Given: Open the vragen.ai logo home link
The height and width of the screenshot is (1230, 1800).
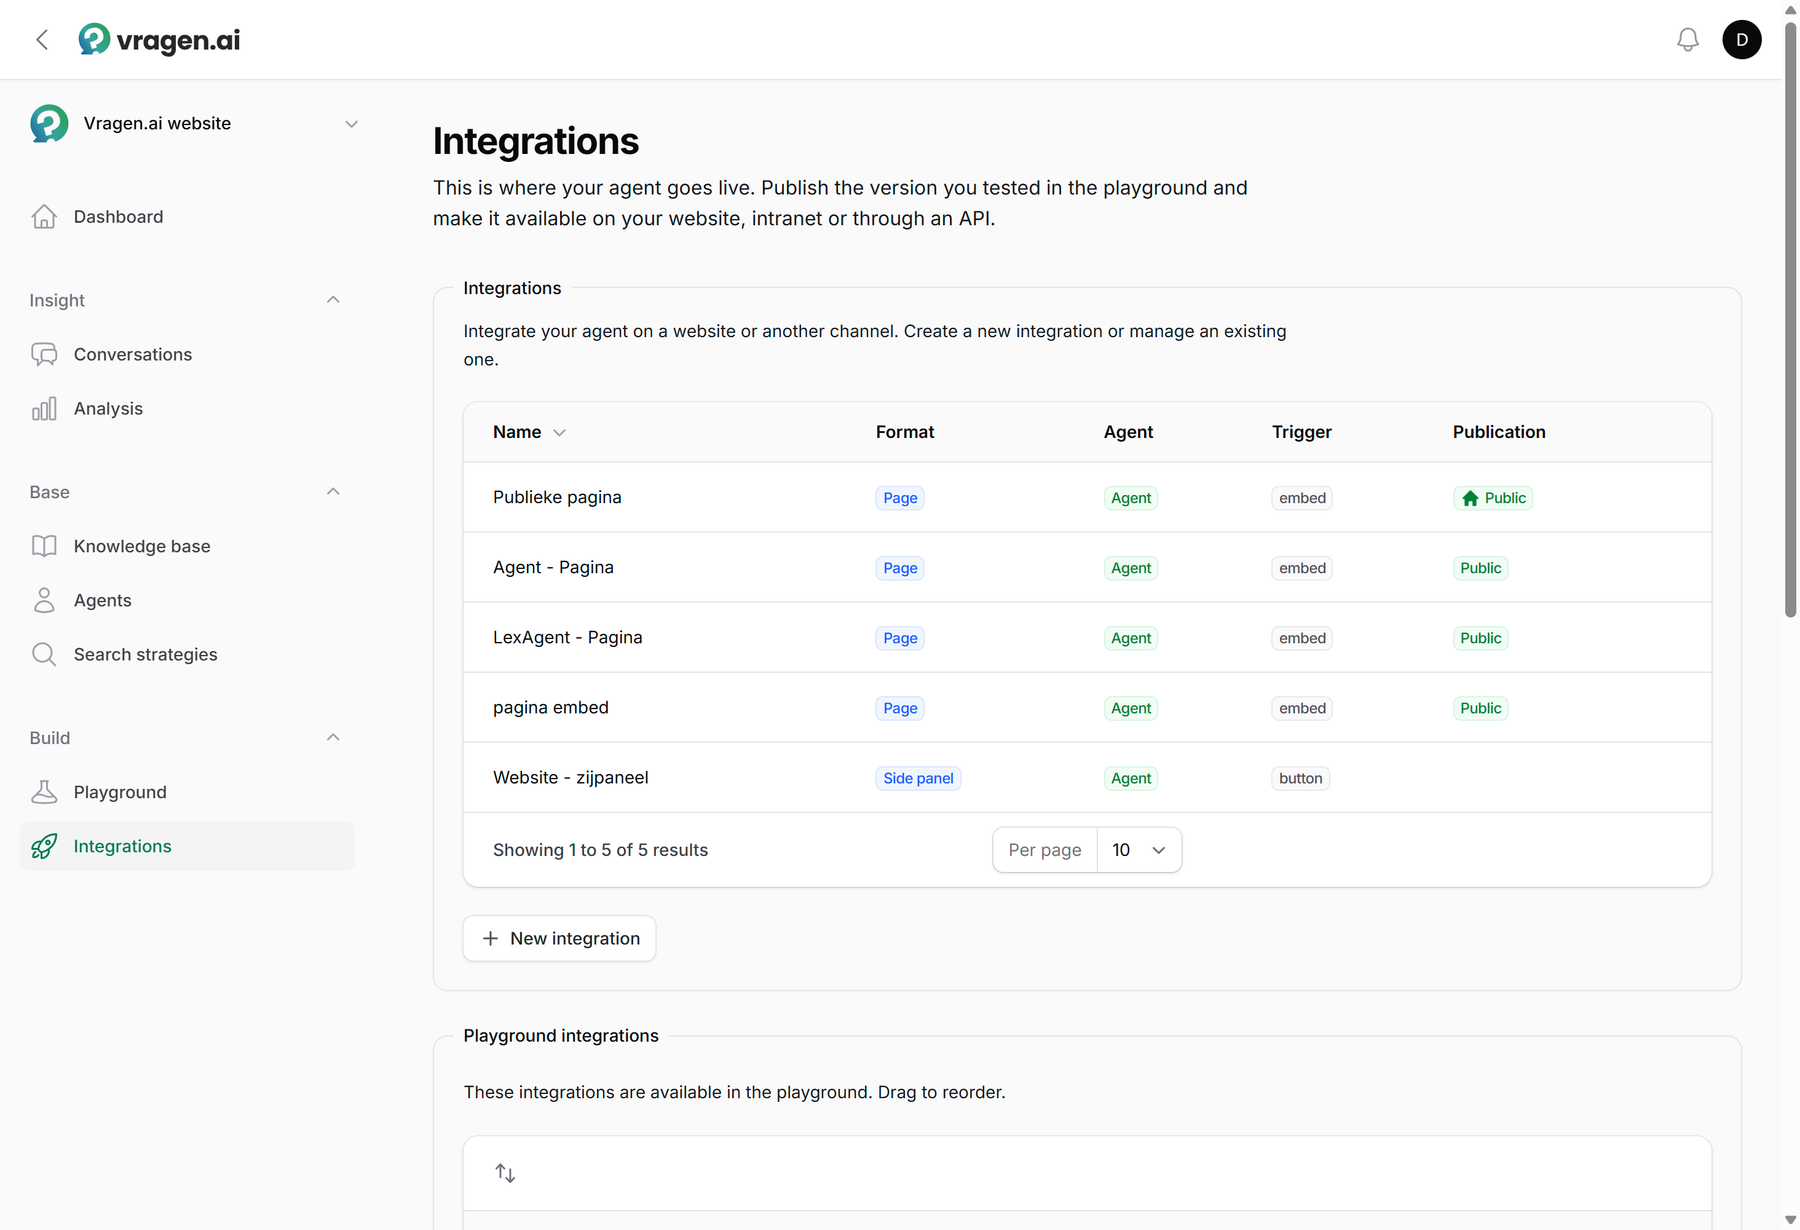Looking at the screenshot, I should pos(160,40).
